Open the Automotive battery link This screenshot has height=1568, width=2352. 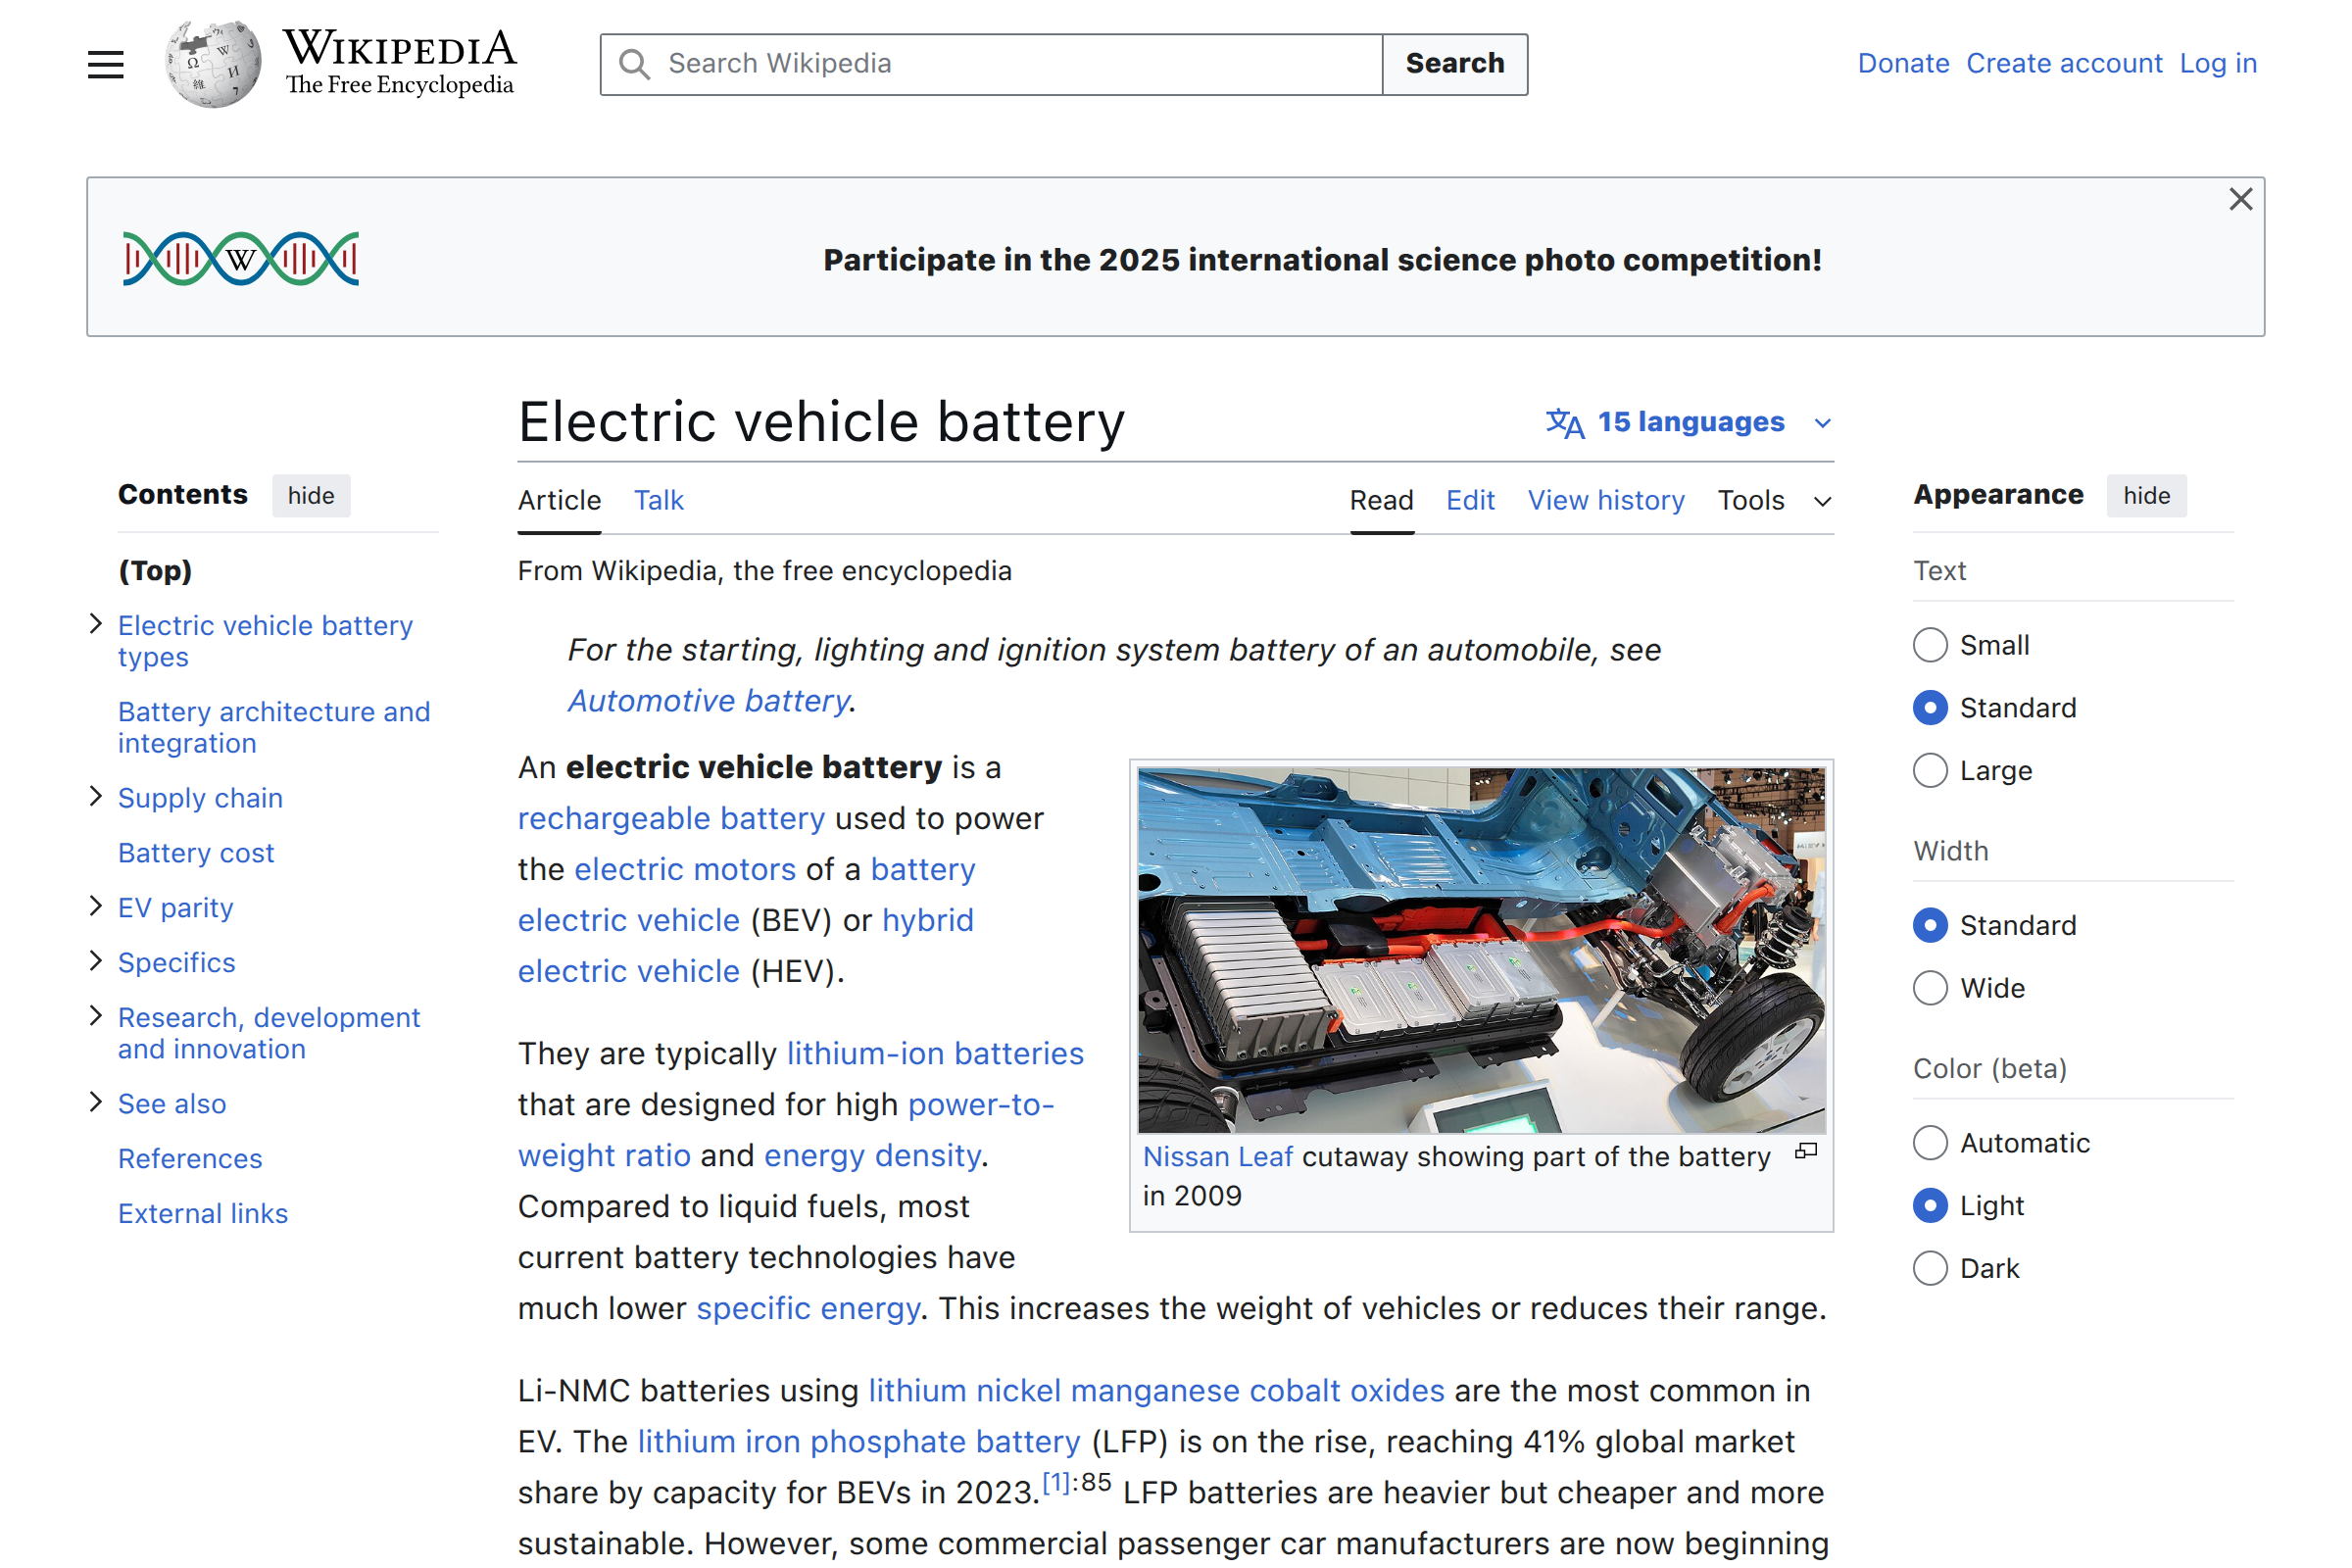[709, 701]
